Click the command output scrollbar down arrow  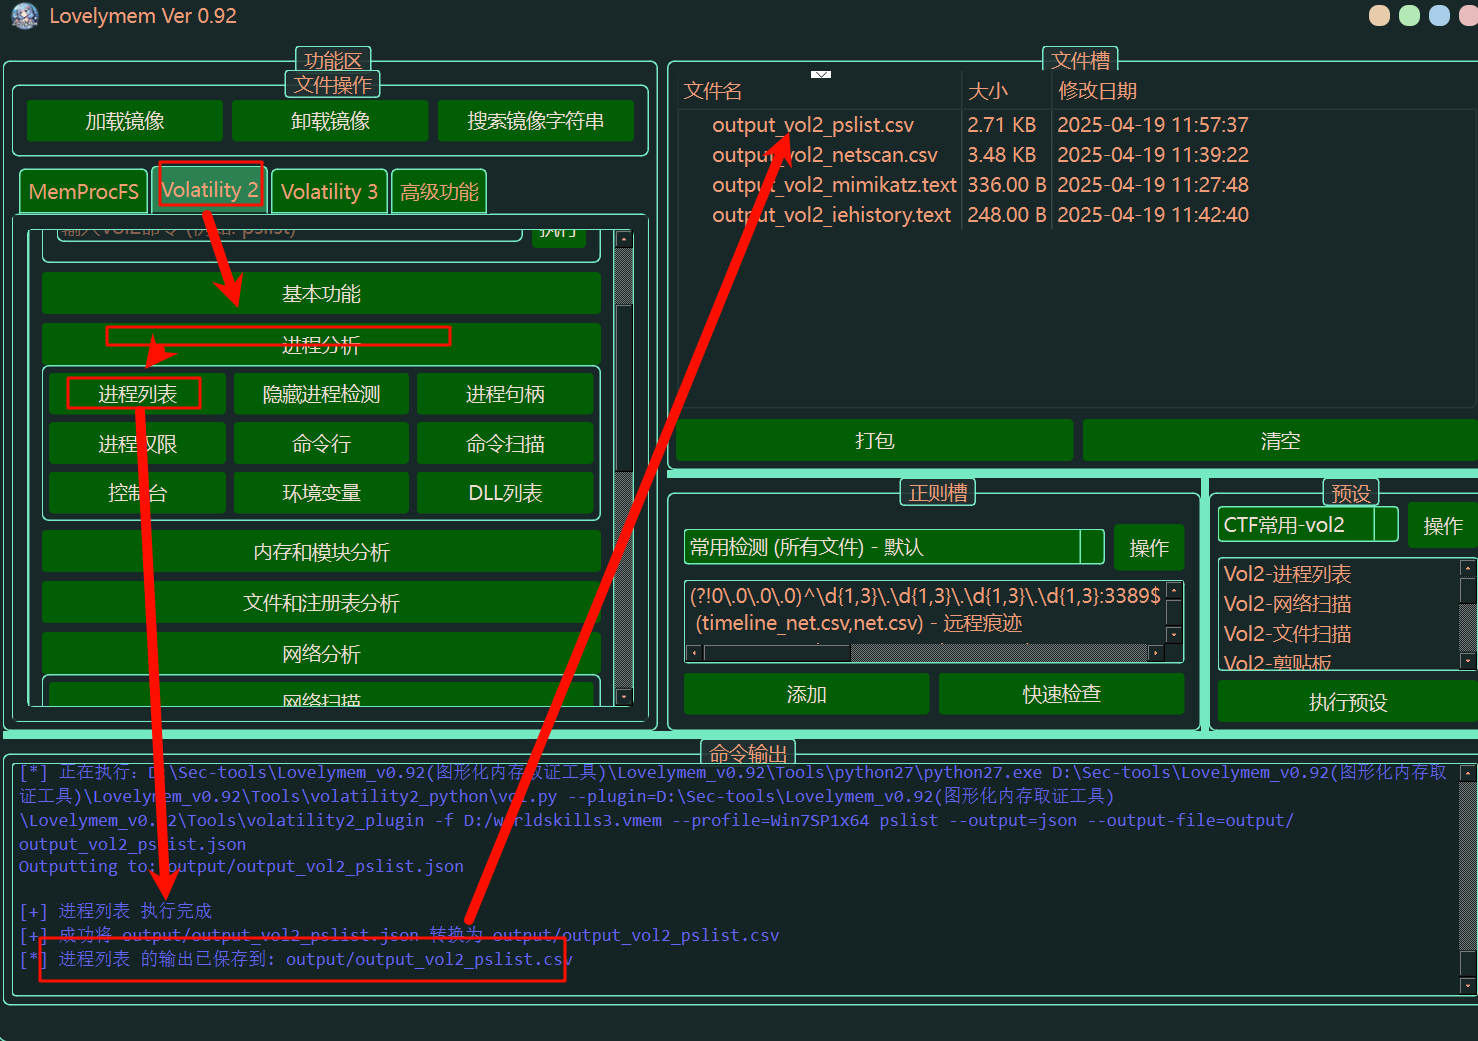click(1468, 985)
